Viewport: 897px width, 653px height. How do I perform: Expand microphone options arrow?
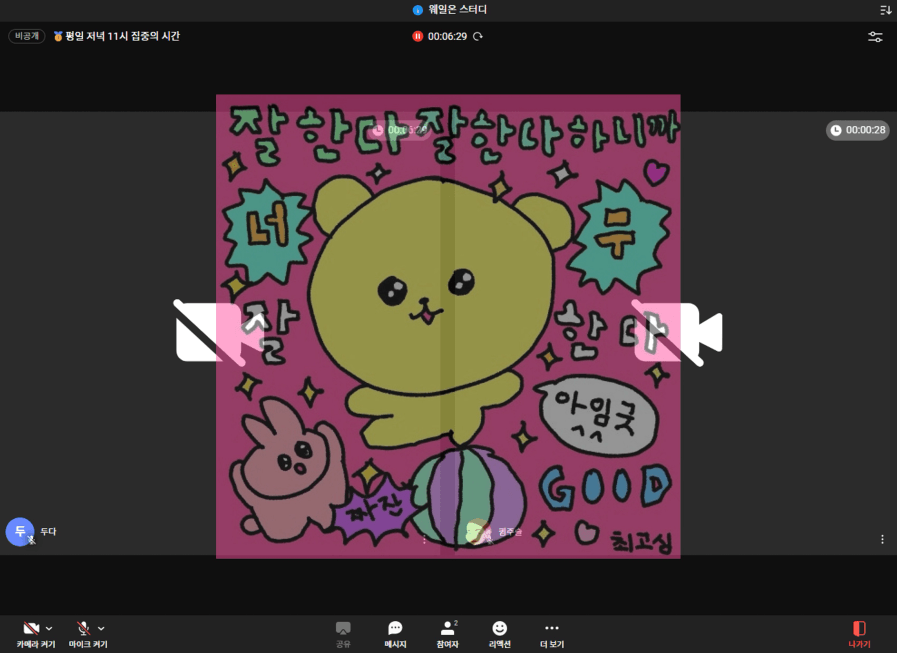pyautogui.click(x=101, y=629)
